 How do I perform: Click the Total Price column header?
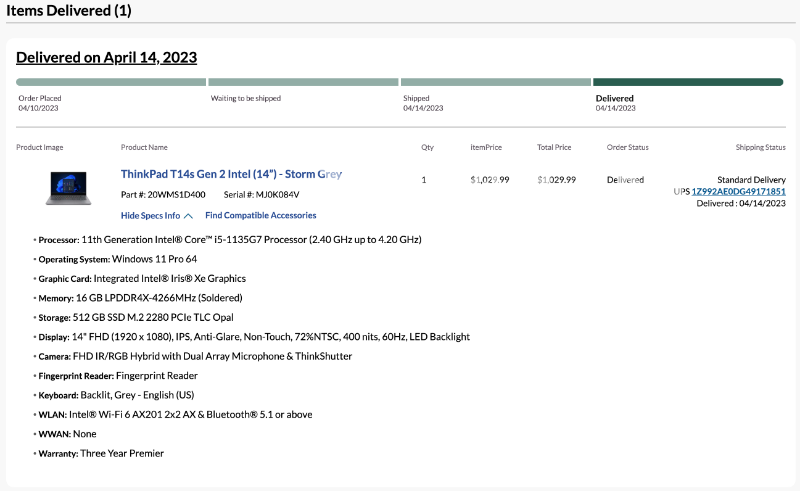[x=554, y=148]
